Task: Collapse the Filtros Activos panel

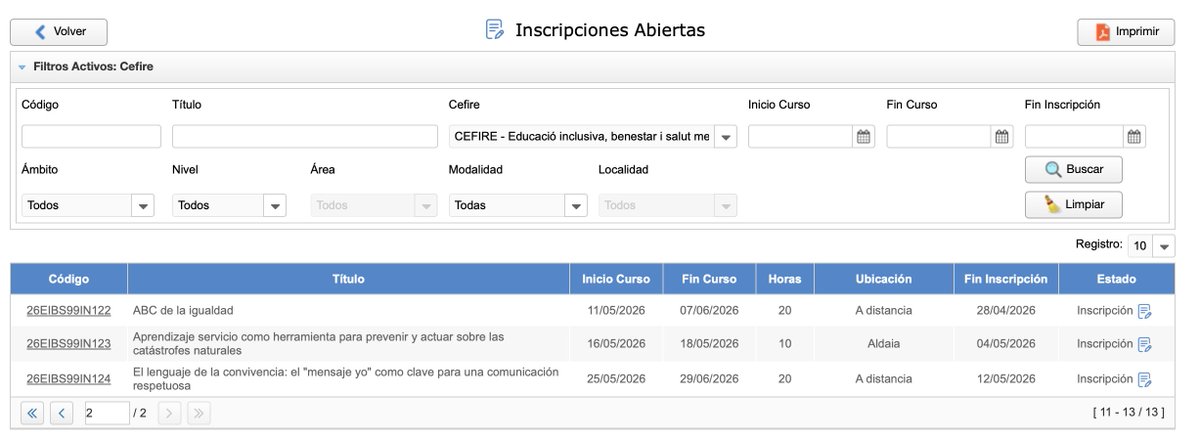Action: [x=22, y=67]
